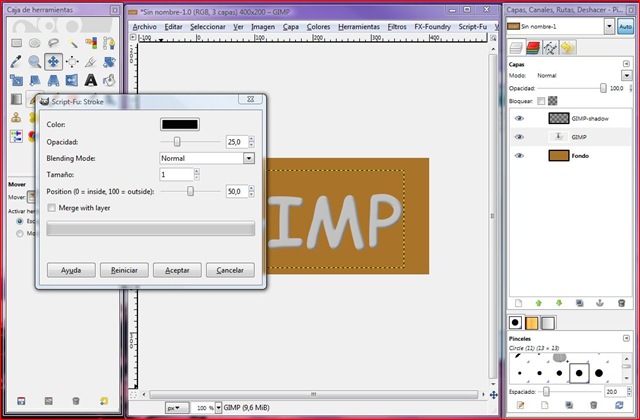Select the second radio option under Activar herramienta
Screen dimensions: 640x420
point(19,233)
